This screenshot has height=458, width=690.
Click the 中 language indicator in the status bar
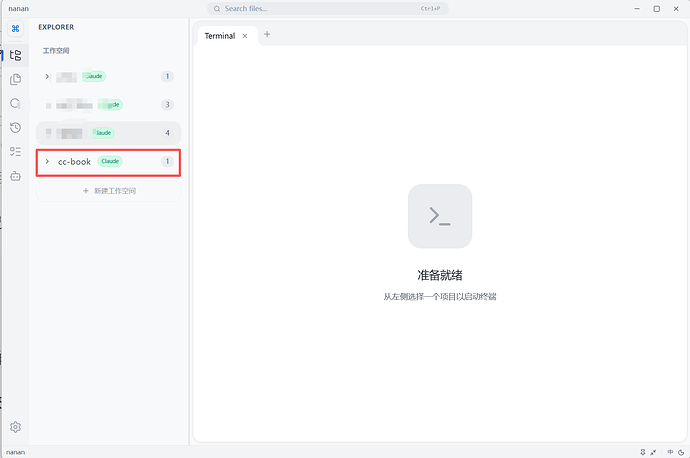point(670,452)
